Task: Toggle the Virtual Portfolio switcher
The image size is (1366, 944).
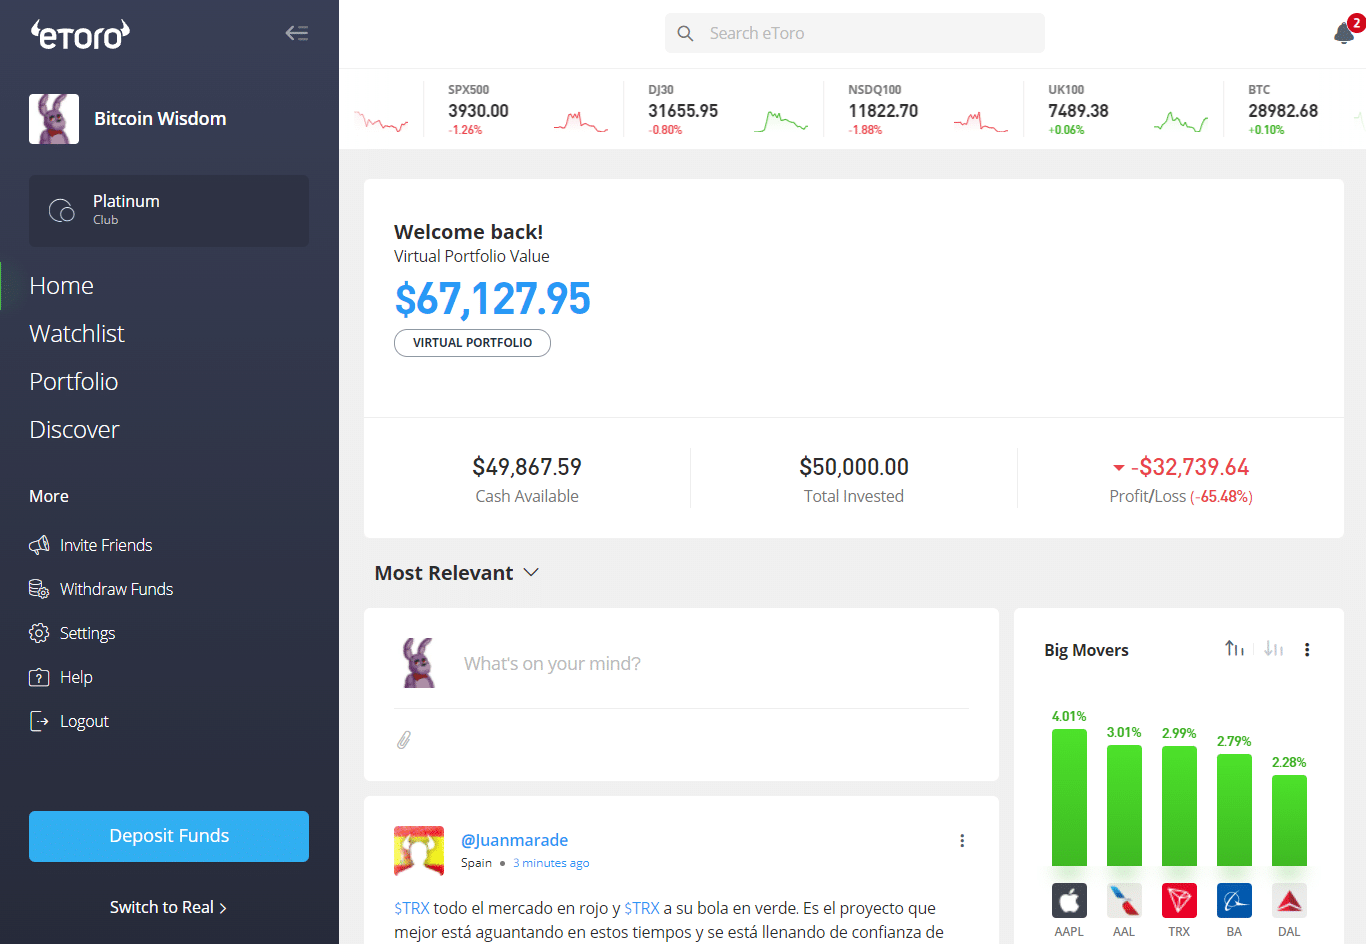Action: [x=472, y=343]
